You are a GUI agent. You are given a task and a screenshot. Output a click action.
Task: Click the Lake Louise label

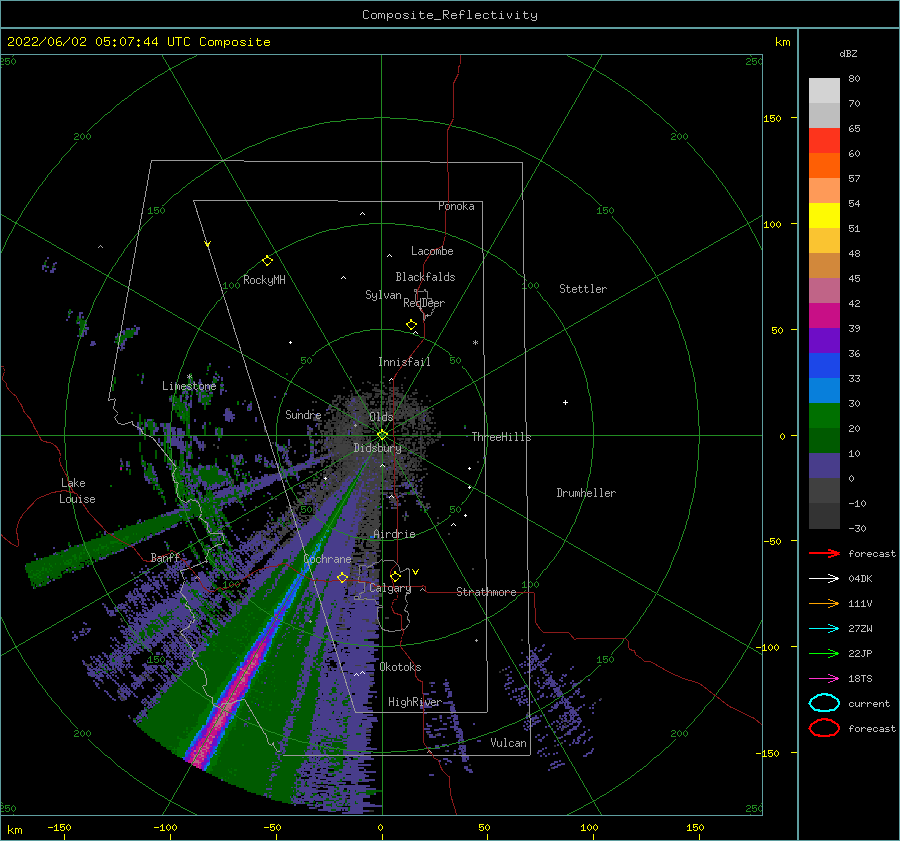pyautogui.click(x=77, y=491)
